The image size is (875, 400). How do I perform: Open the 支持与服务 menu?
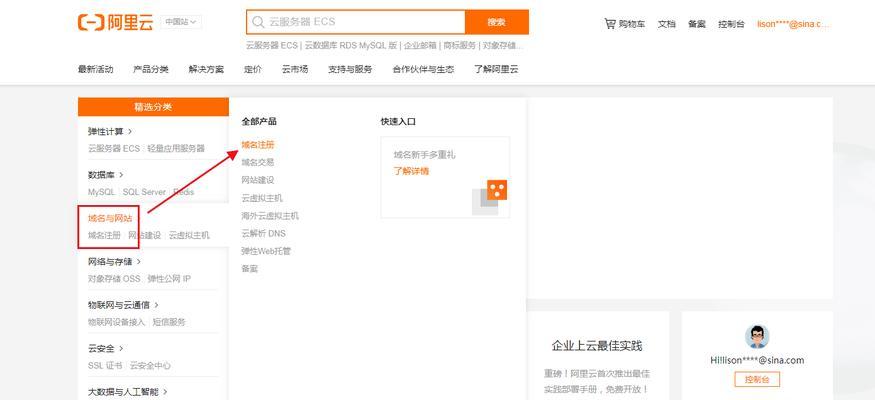(x=350, y=70)
